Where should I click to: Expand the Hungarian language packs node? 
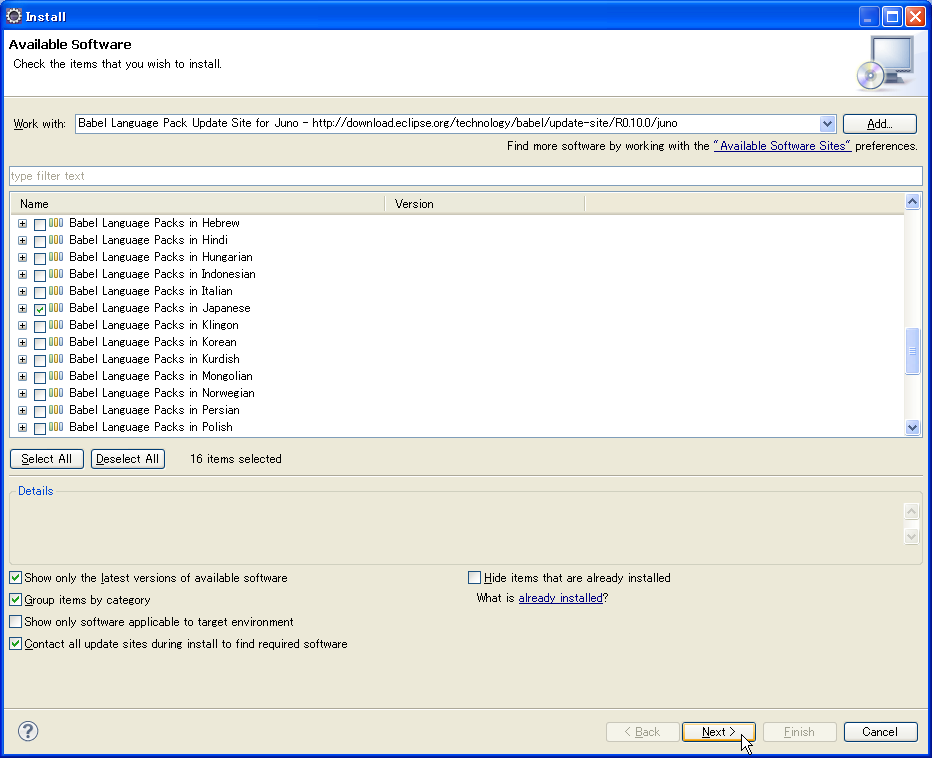tap(23, 257)
